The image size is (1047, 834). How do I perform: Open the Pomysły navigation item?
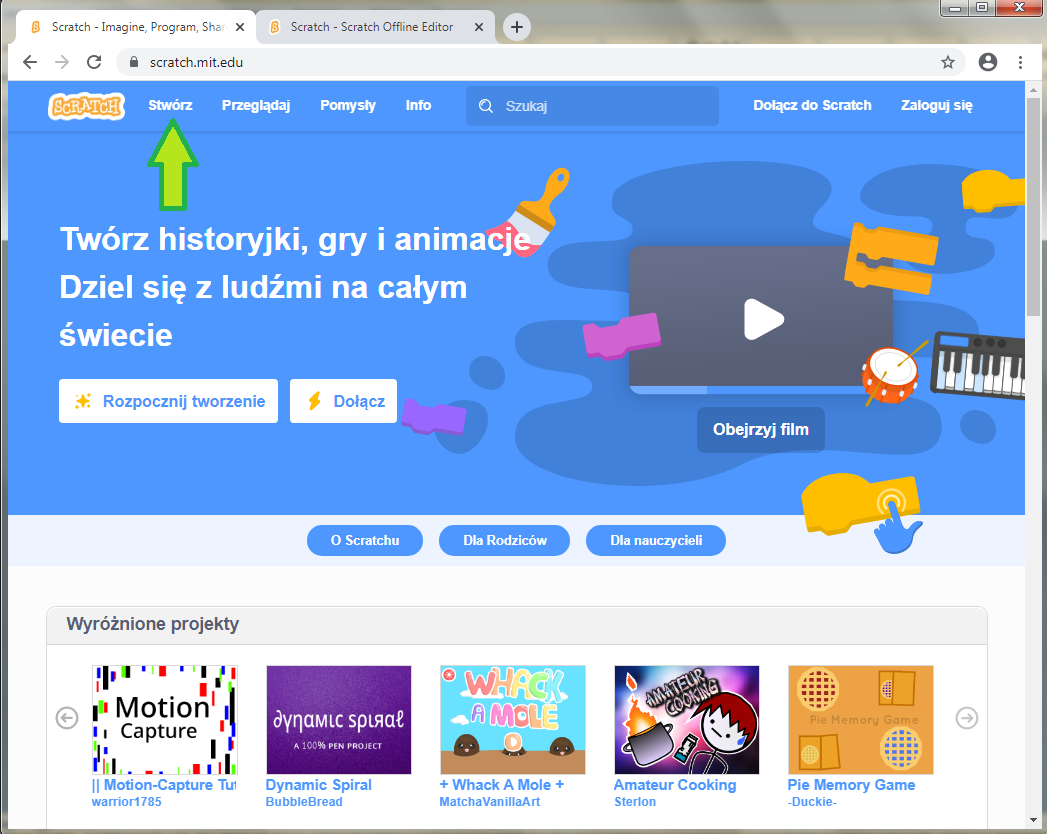click(x=348, y=106)
